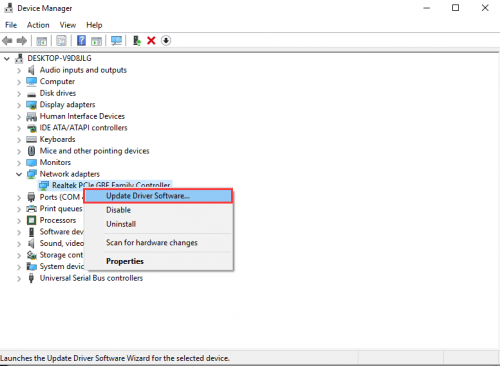The height and width of the screenshot is (366, 500).
Task: Open the Help menu
Action: [x=94, y=25]
